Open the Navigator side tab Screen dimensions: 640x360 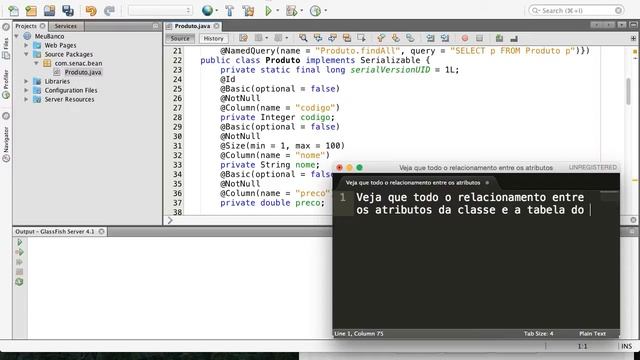(x=6, y=144)
